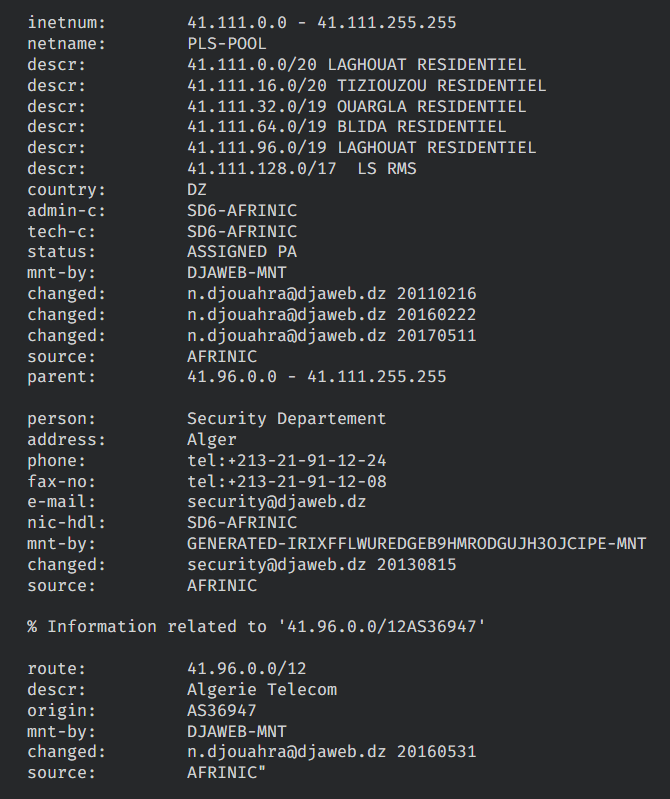Click the n.djouahra@djaweb.dz 20110216 changed entry
Screen dimensions: 670x799
(x=331, y=294)
